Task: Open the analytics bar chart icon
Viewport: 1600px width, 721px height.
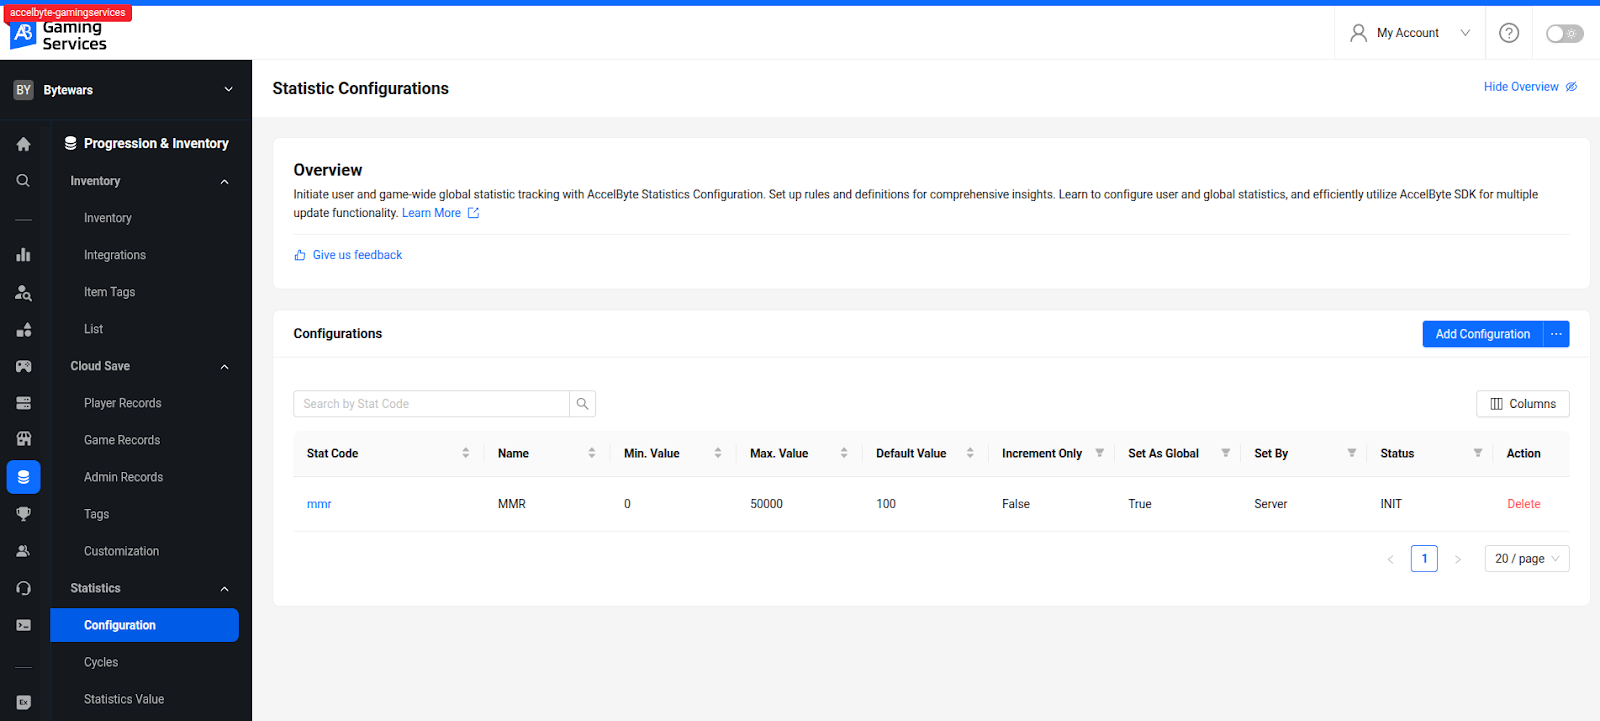Action: tap(23, 255)
